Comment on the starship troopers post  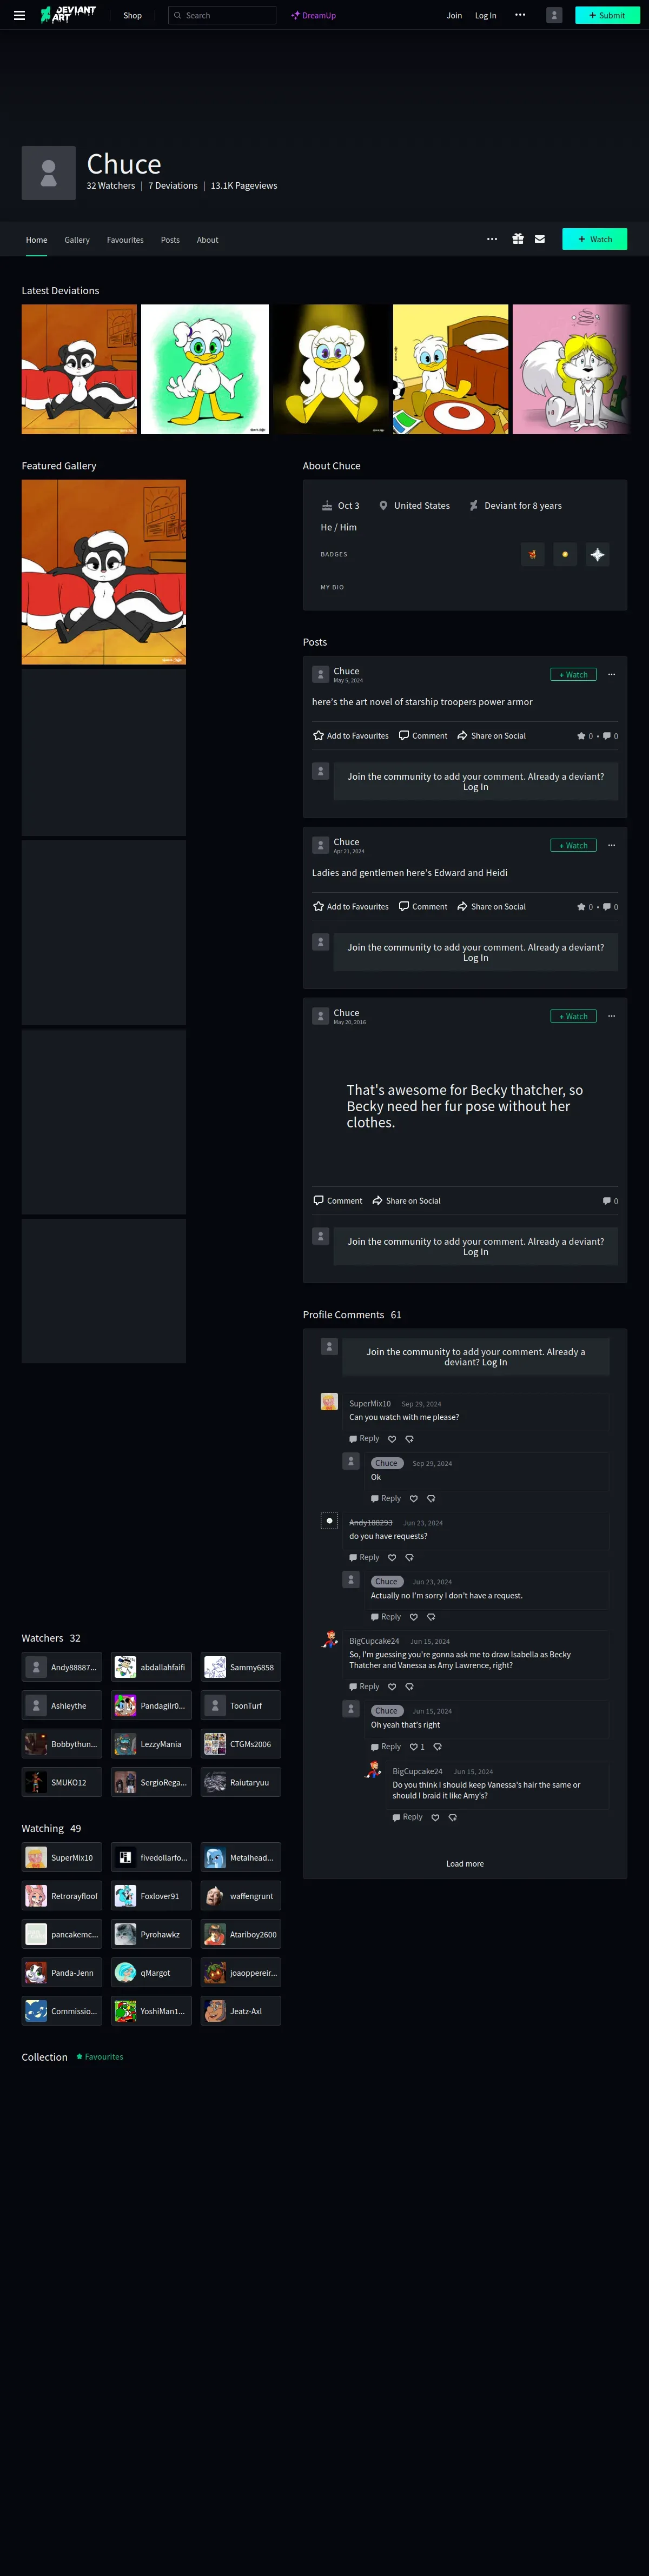click(x=423, y=735)
